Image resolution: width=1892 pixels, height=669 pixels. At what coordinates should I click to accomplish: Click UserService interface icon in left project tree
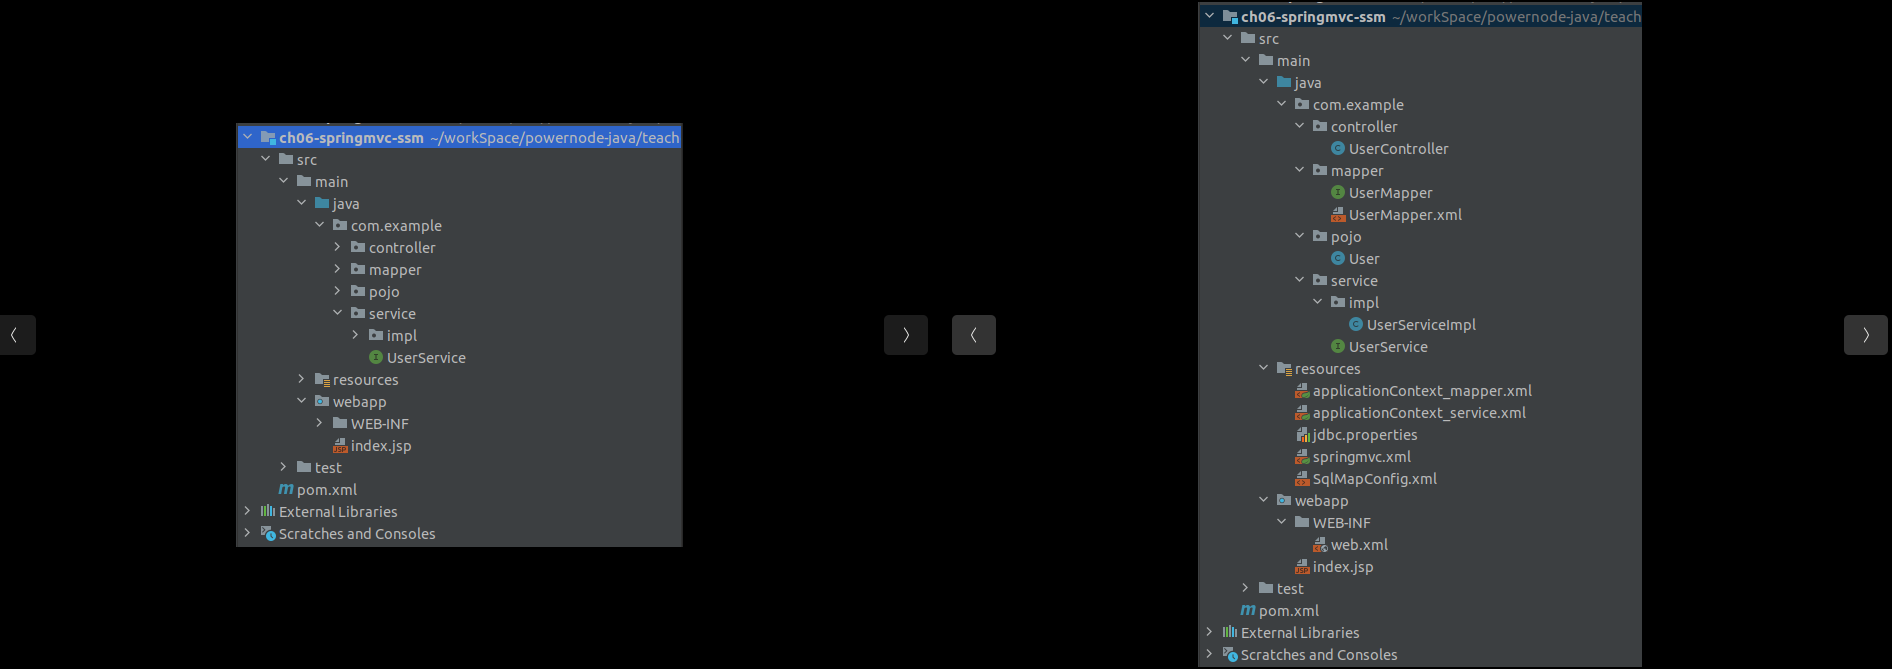[x=376, y=357]
